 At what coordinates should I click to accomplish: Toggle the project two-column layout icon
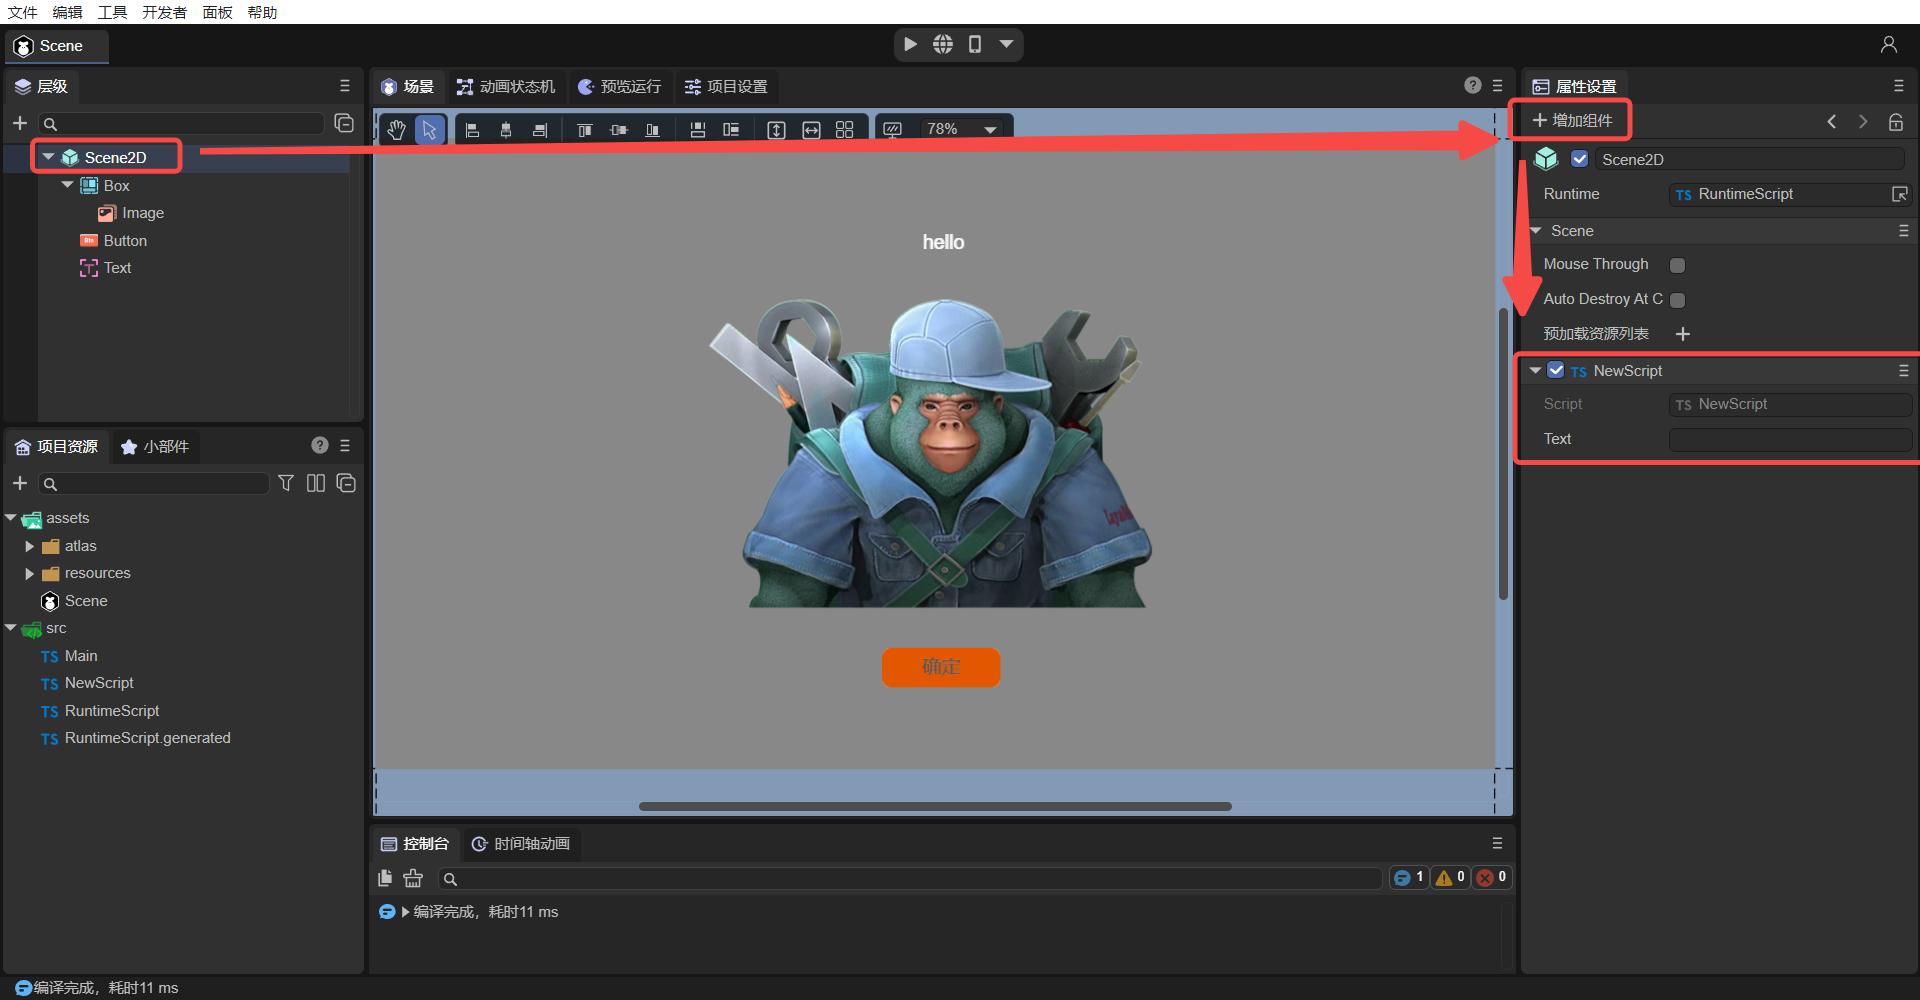[x=316, y=483]
